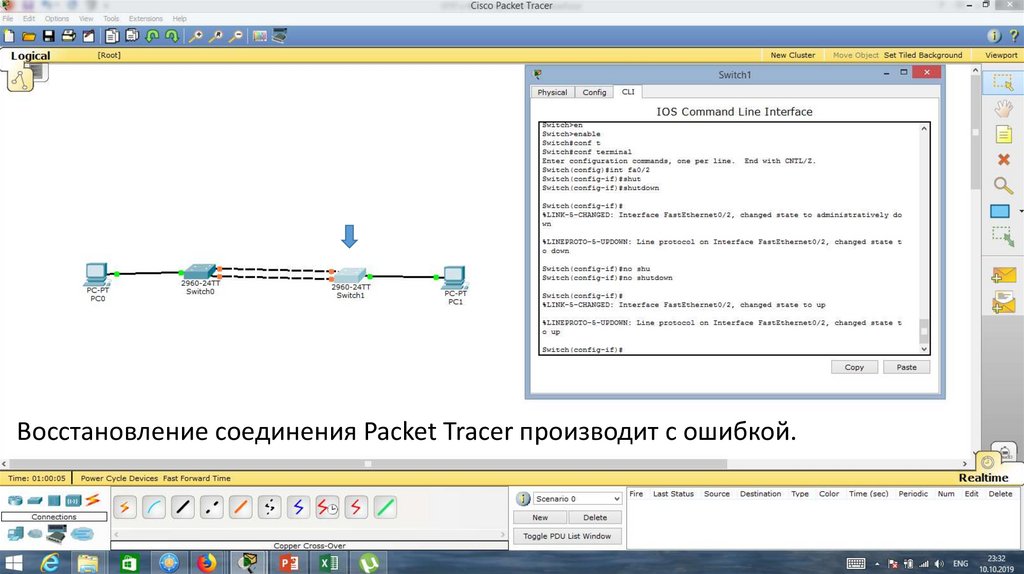The height and width of the screenshot is (574, 1024).
Task: Select the End Devices category
Action: (x=16, y=534)
